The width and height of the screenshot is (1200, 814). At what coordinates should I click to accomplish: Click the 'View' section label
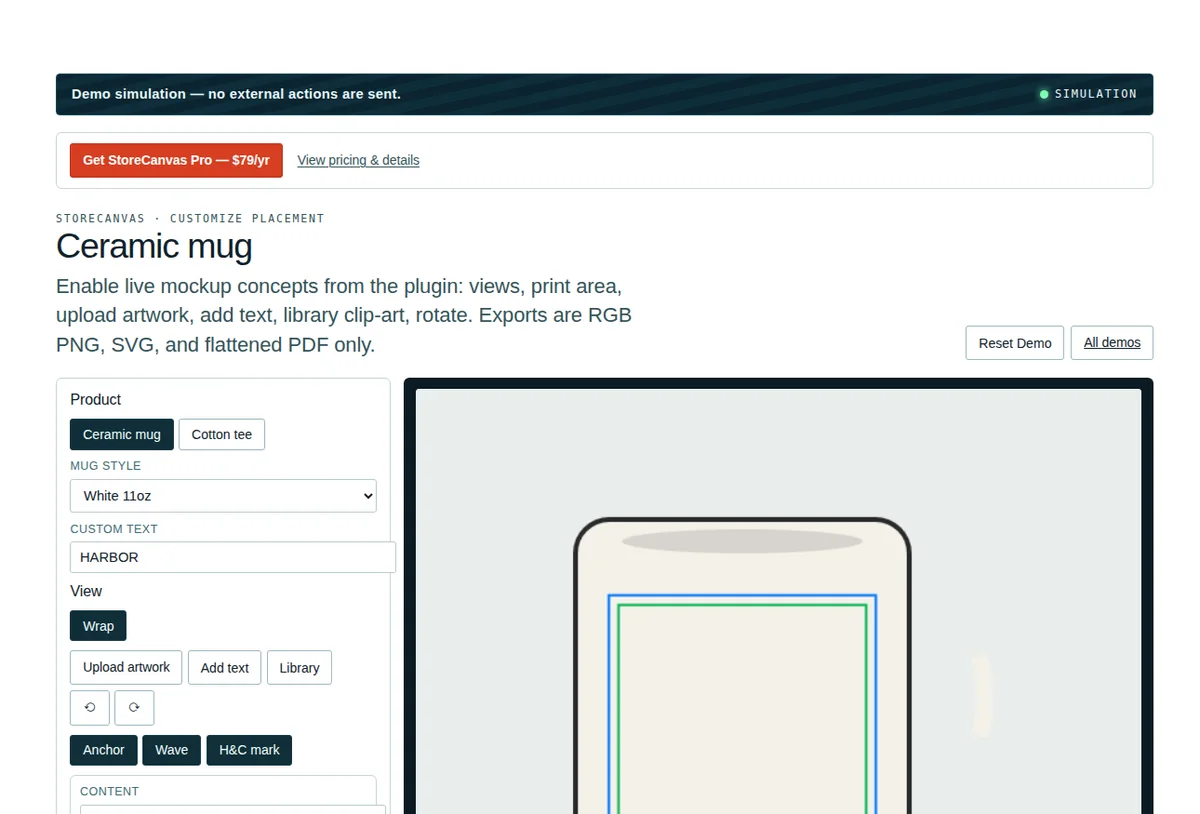click(x=86, y=591)
